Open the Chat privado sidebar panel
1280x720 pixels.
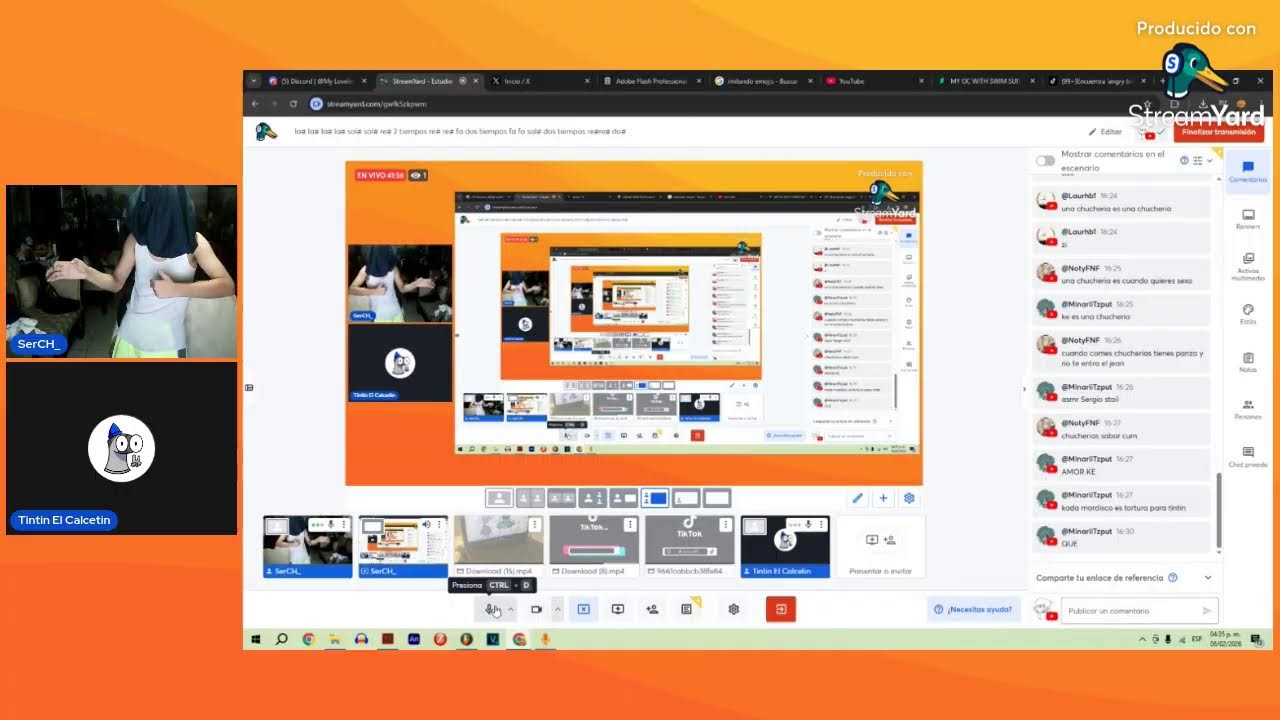click(1248, 457)
